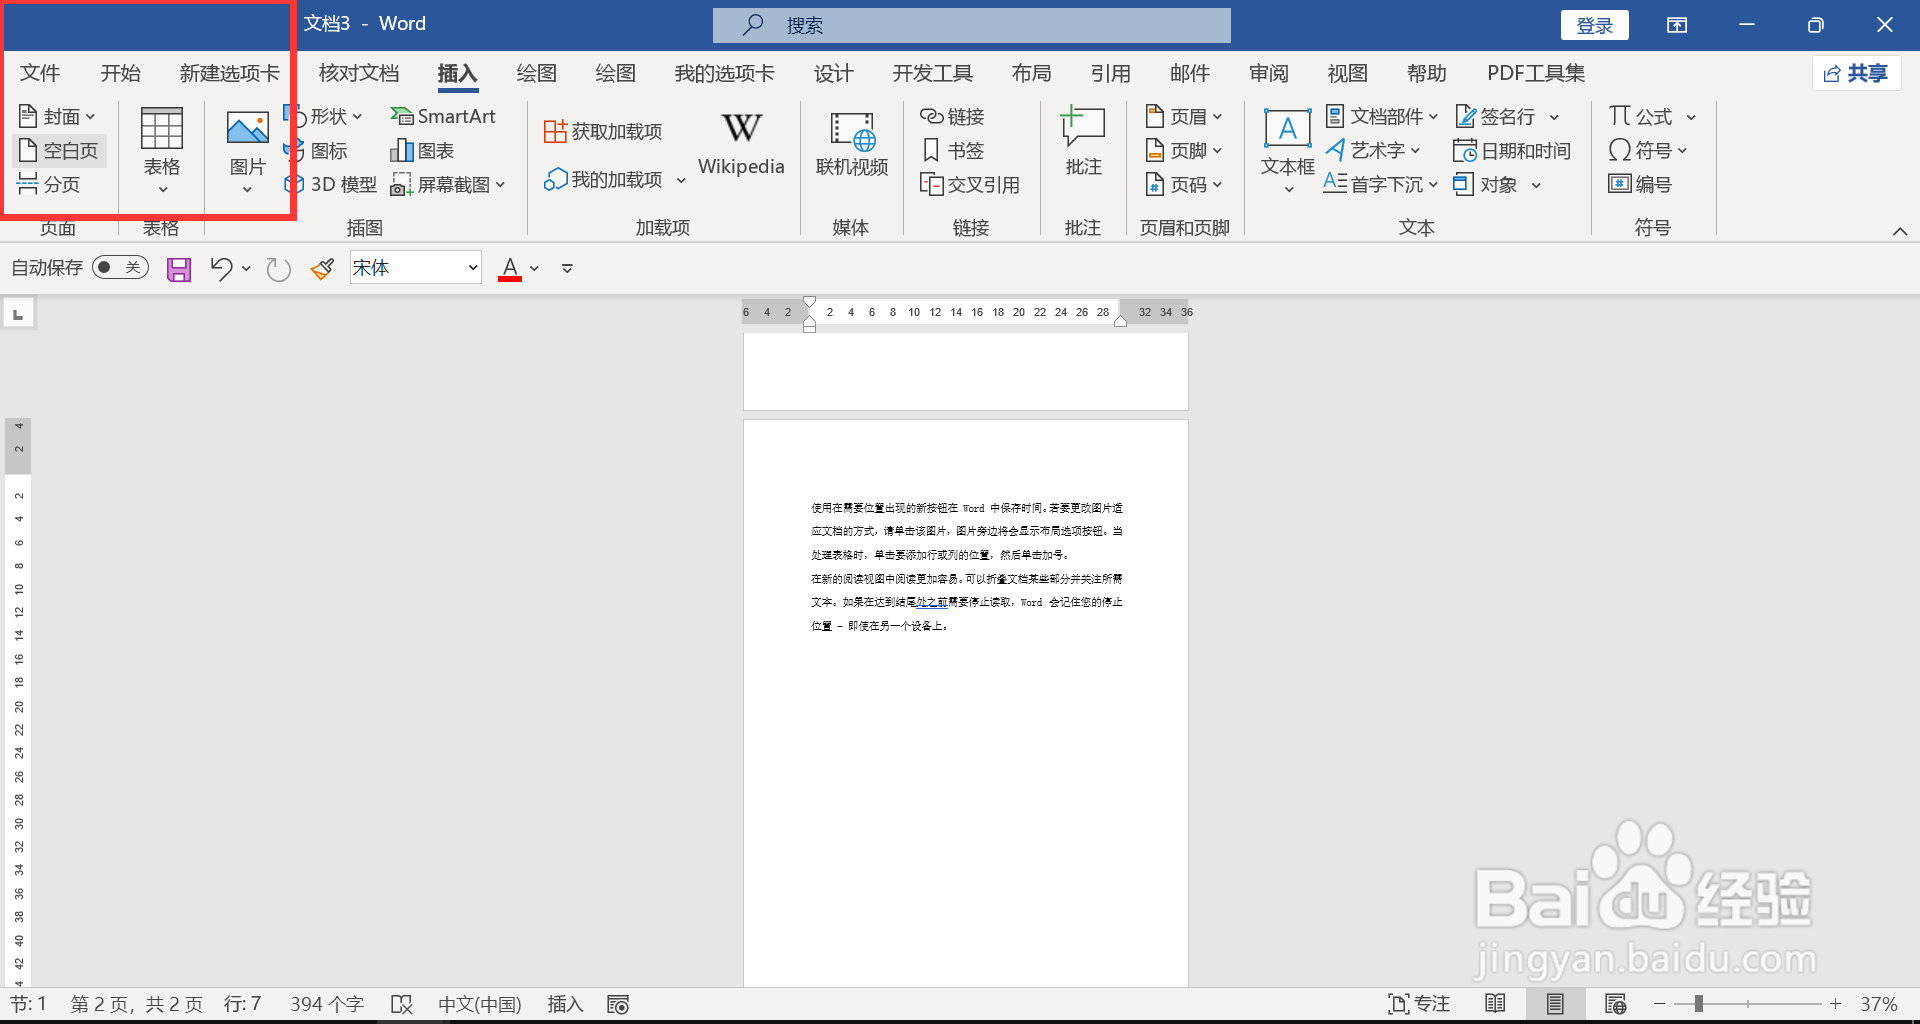
Task: Open font color dropdown arrow
Action: coord(535,269)
